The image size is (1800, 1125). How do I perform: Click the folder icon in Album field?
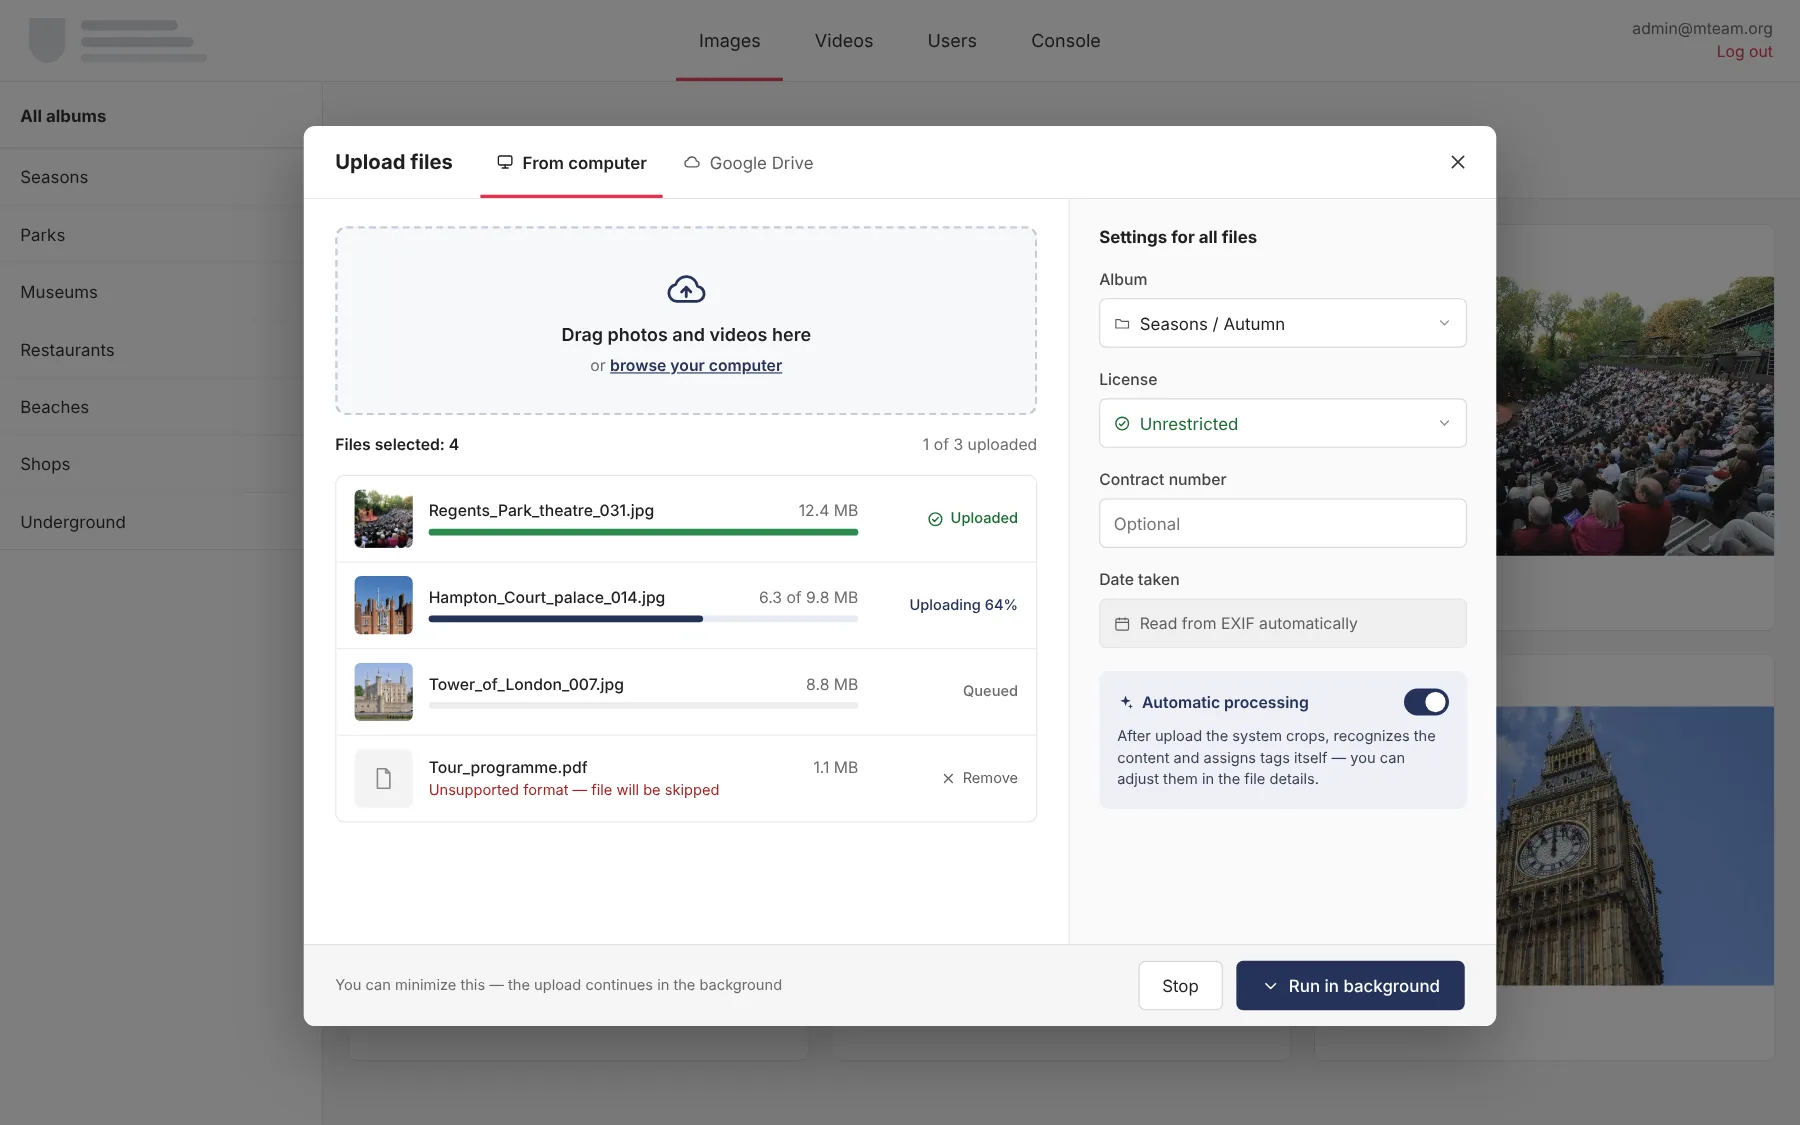tap(1122, 324)
